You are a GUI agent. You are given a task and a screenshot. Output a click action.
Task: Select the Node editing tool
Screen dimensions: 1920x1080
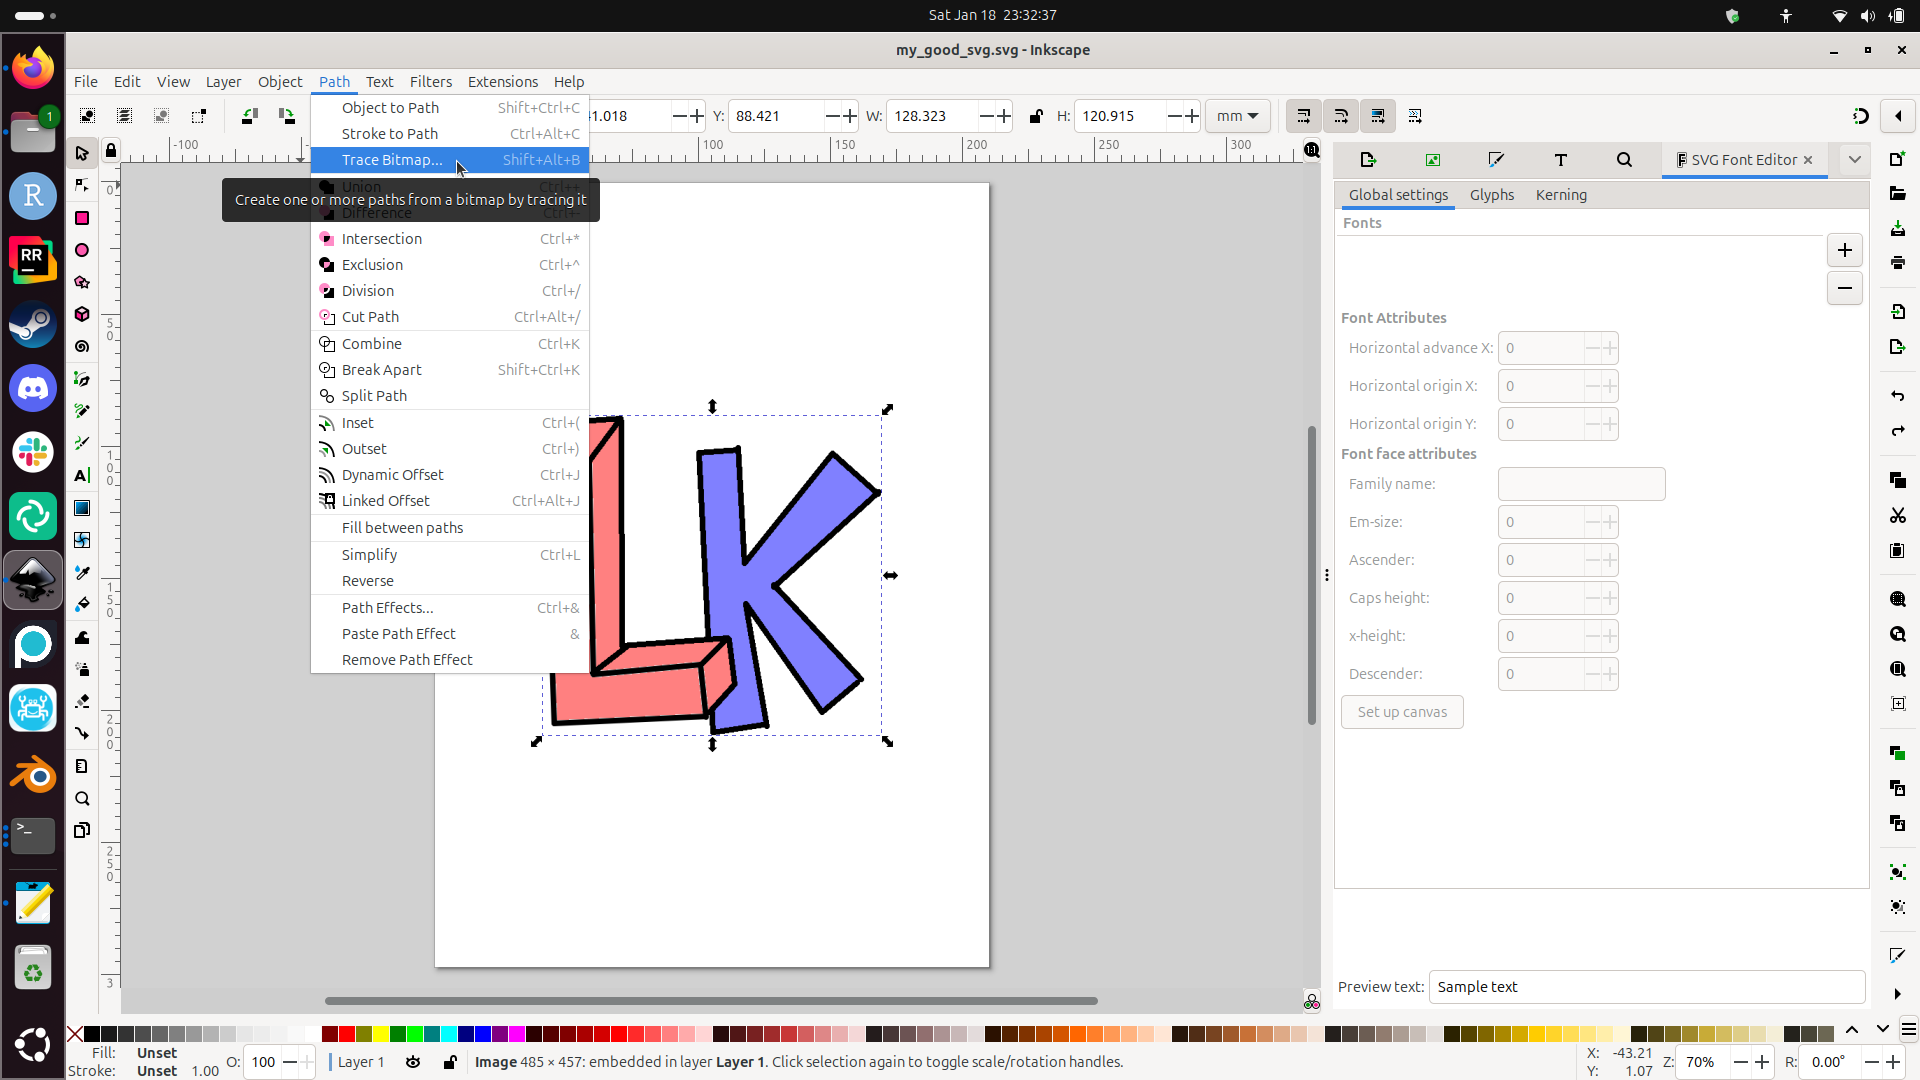coord(82,185)
